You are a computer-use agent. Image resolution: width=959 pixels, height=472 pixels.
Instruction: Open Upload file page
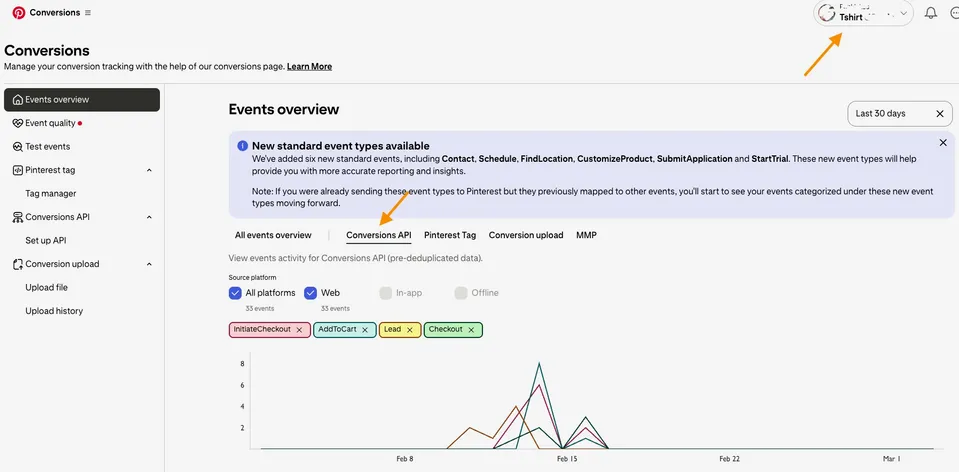46,287
